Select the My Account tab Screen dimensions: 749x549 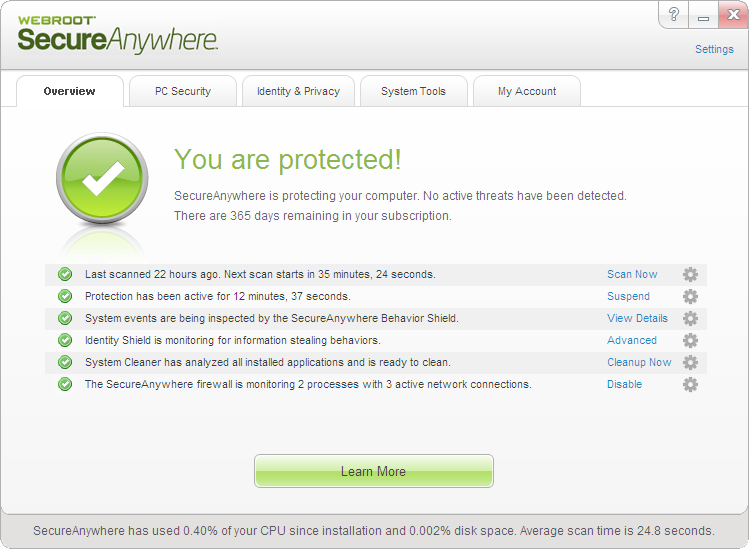coord(527,91)
